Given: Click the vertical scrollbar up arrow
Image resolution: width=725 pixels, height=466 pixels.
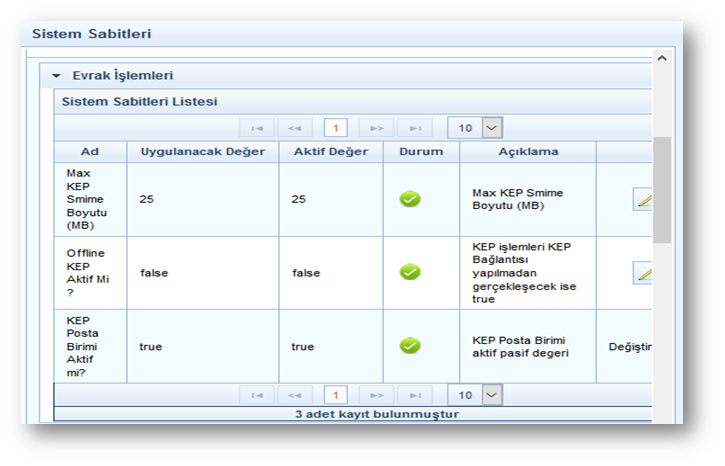Looking at the screenshot, I should (662, 59).
